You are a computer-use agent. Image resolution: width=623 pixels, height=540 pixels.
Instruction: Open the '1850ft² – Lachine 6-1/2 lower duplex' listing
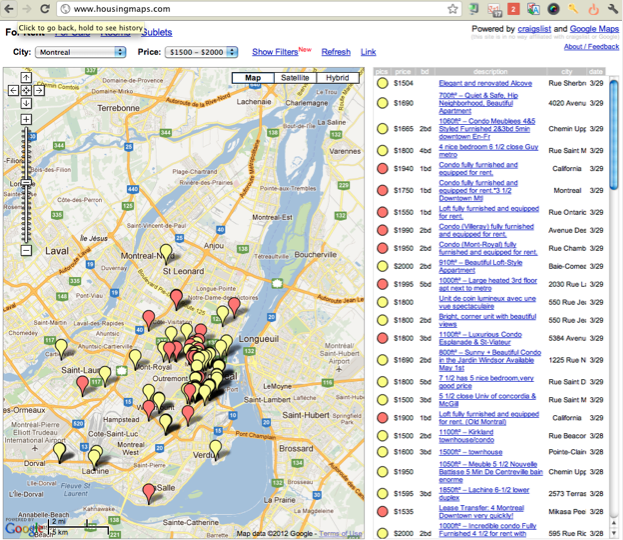484,494
